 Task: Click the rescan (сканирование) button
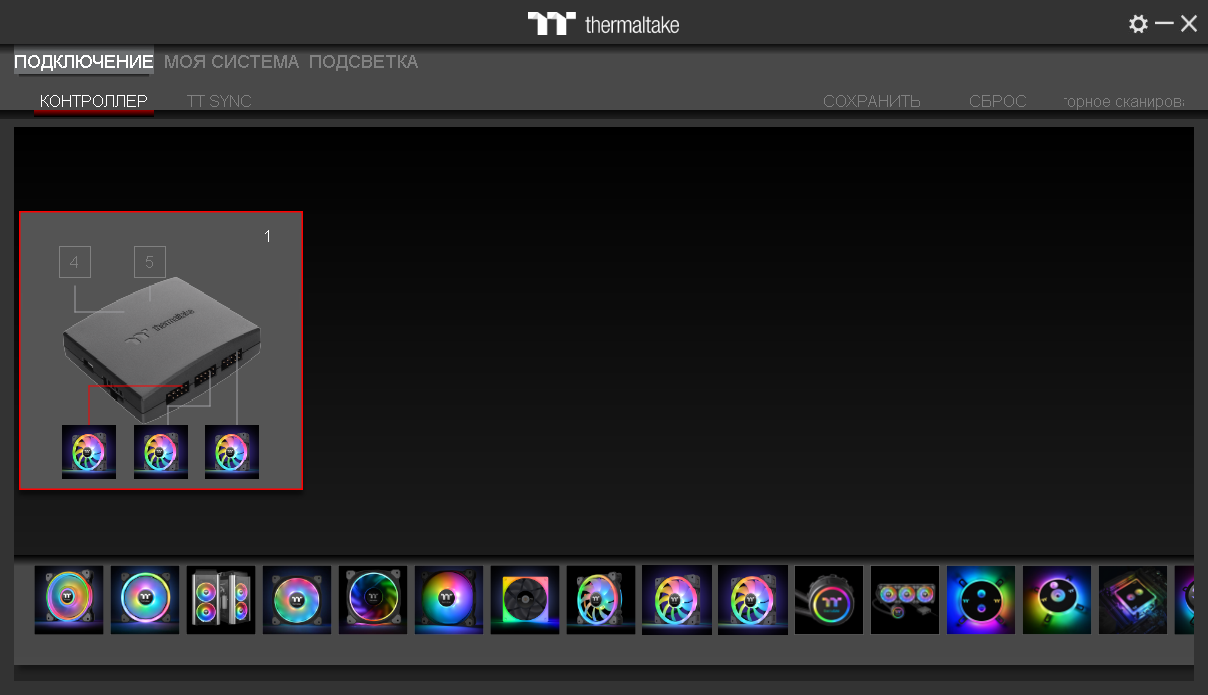tap(1125, 101)
